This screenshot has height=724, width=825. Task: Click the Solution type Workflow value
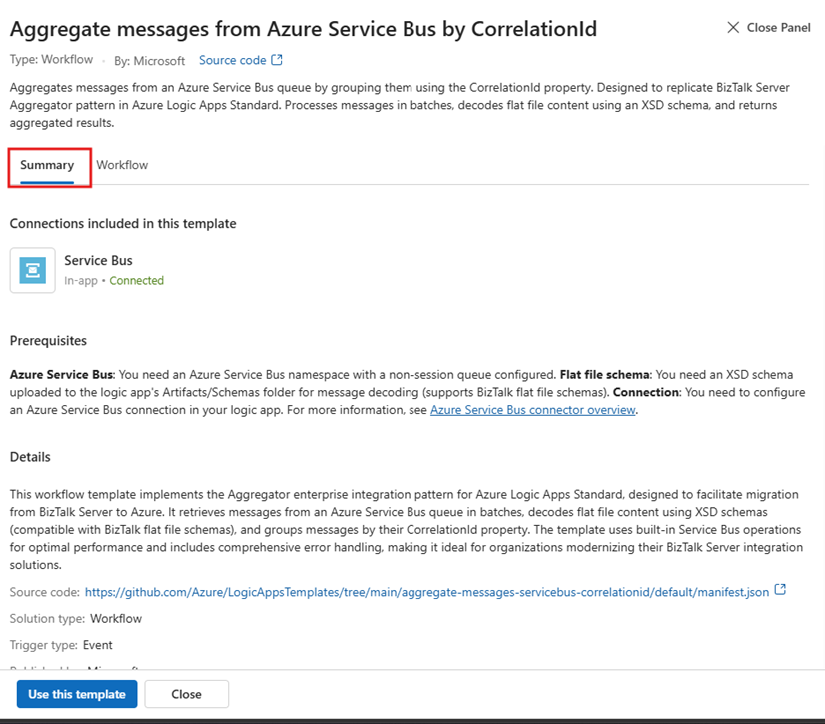tap(116, 619)
